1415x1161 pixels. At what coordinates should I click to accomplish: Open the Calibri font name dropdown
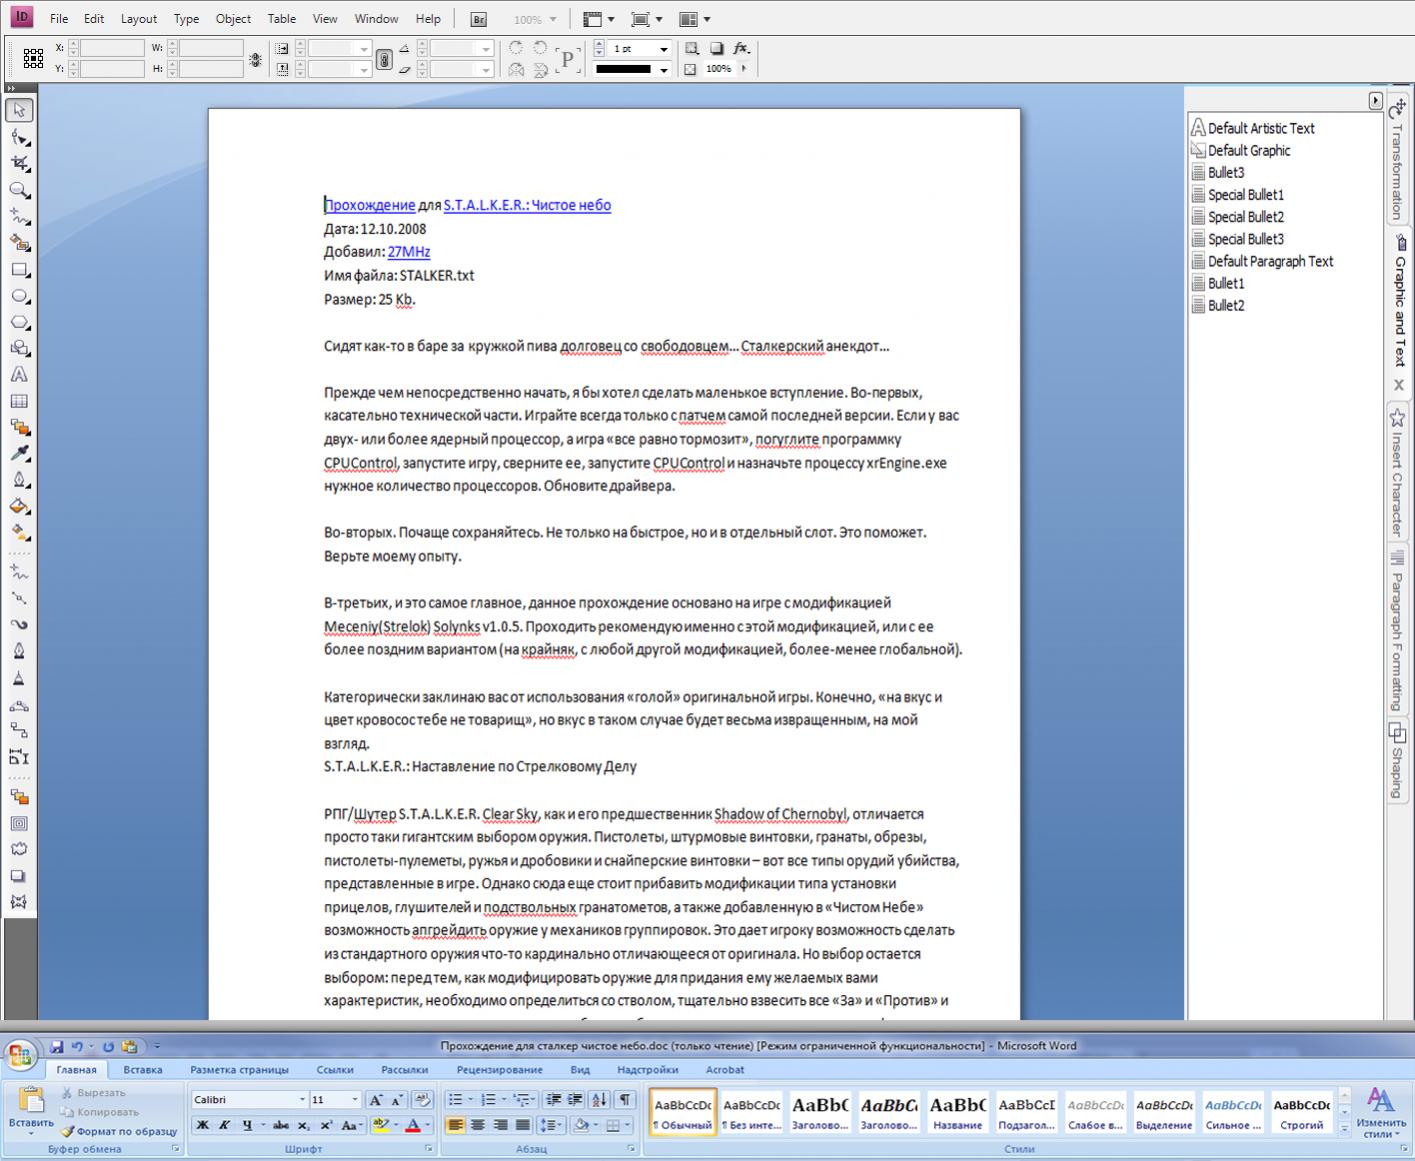(302, 1100)
